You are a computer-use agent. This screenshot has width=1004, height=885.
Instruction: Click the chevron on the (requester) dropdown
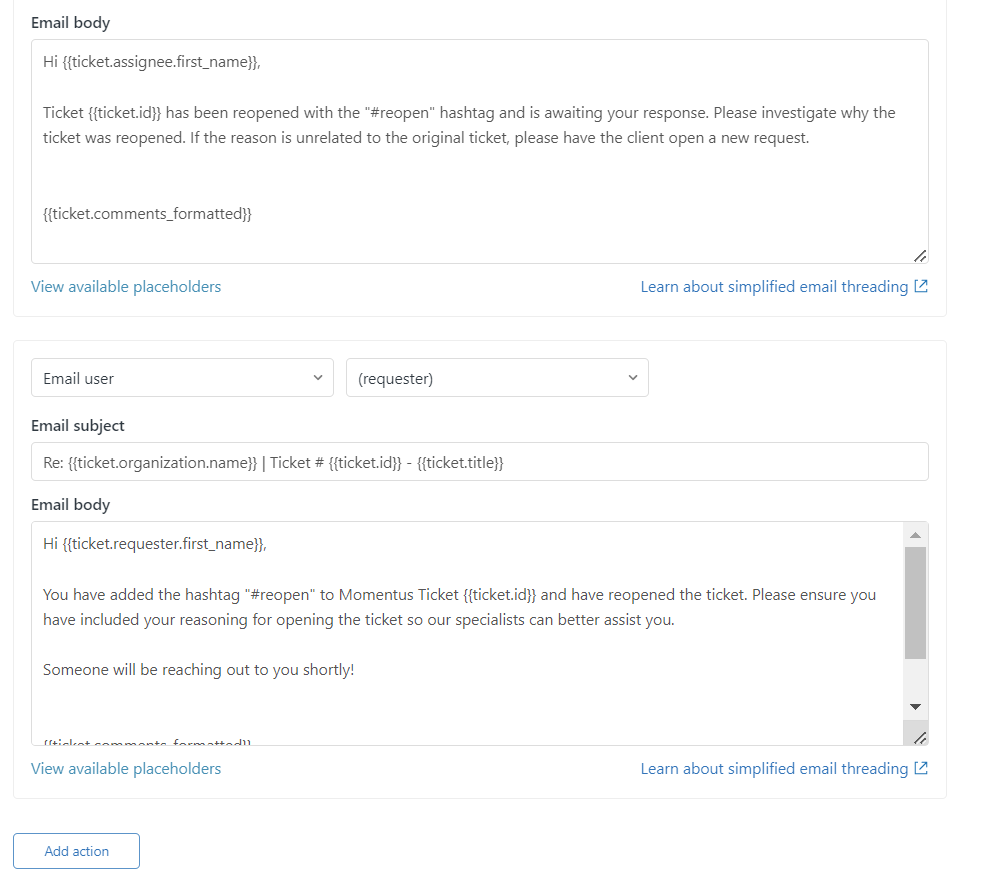(632, 377)
